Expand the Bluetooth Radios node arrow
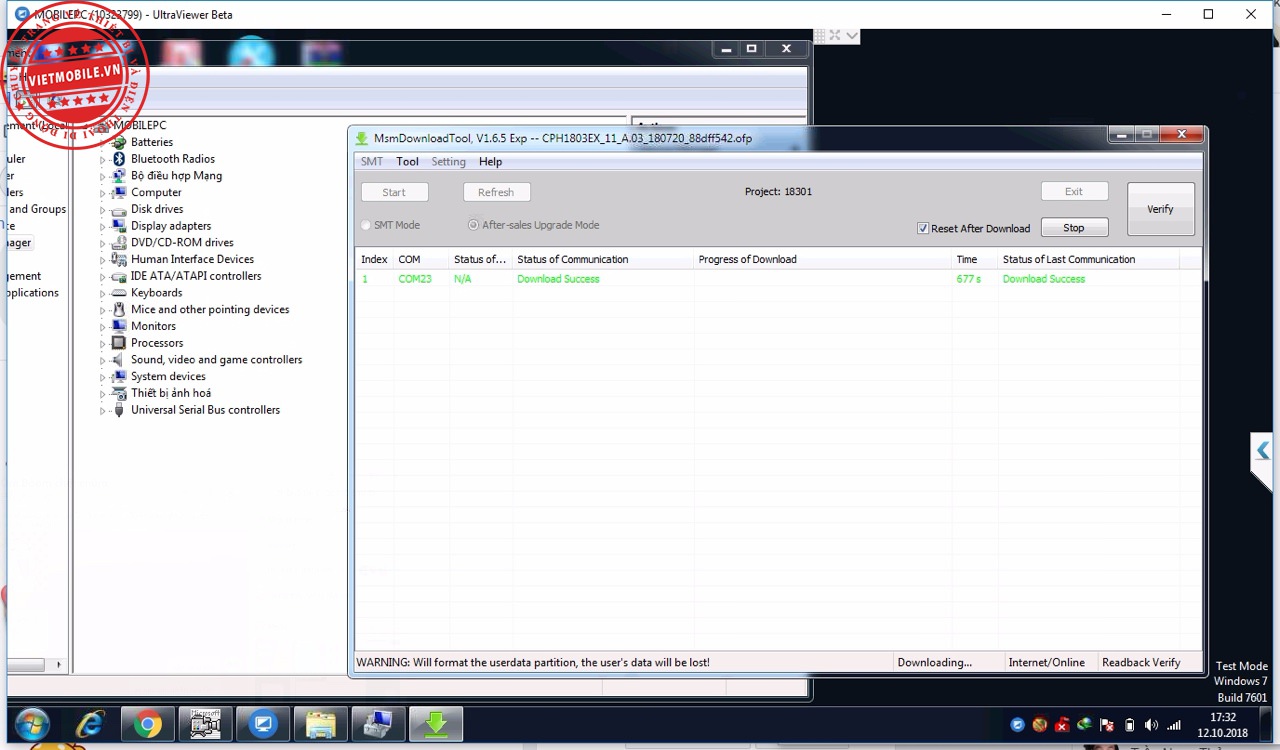The image size is (1280, 750). (x=102, y=159)
